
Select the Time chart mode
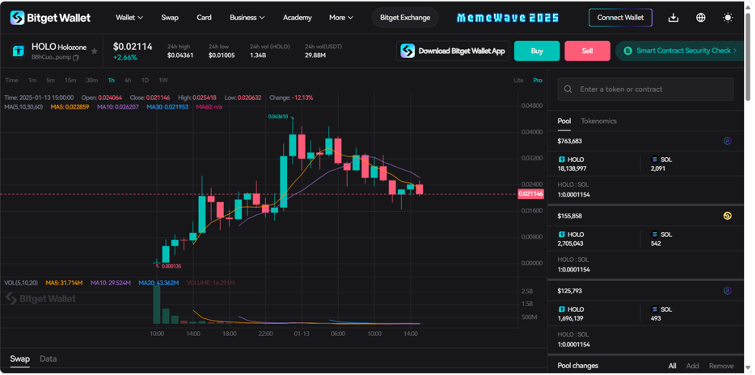click(12, 80)
